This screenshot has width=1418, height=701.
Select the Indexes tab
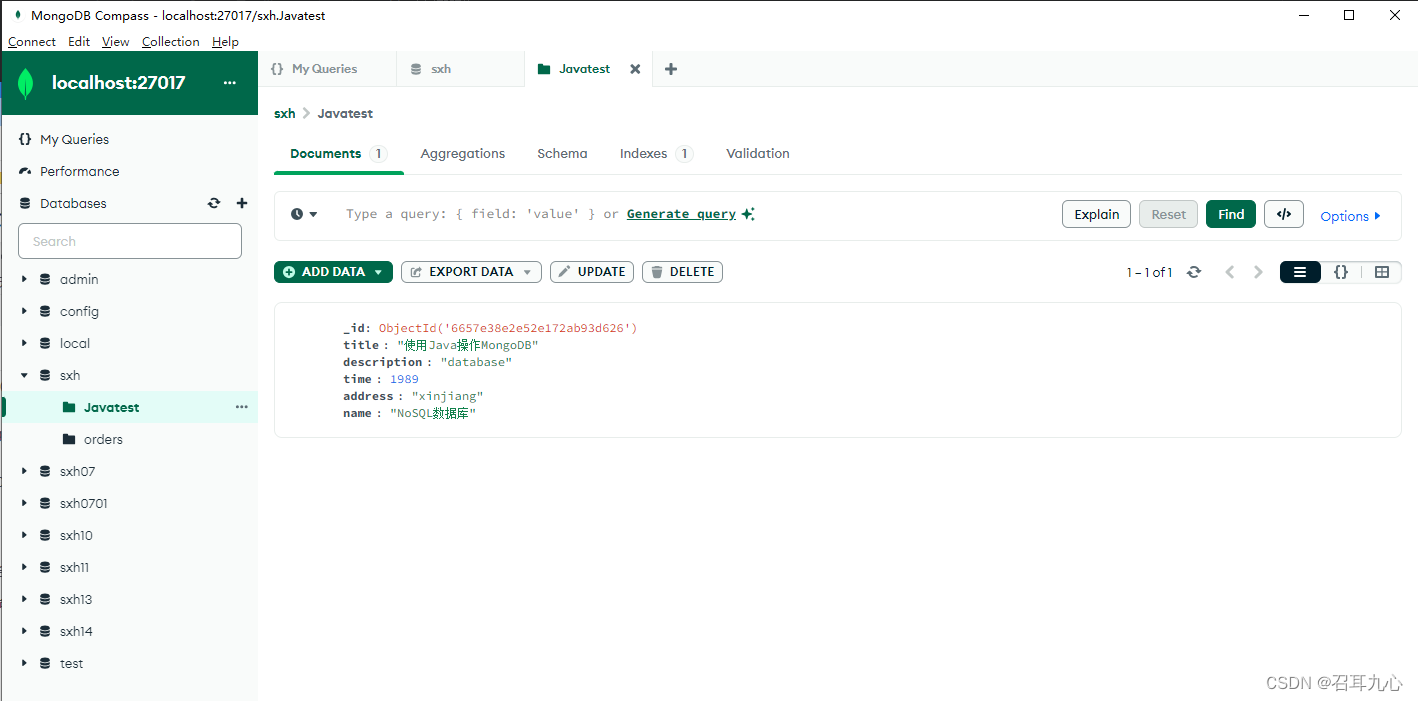[x=643, y=153]
